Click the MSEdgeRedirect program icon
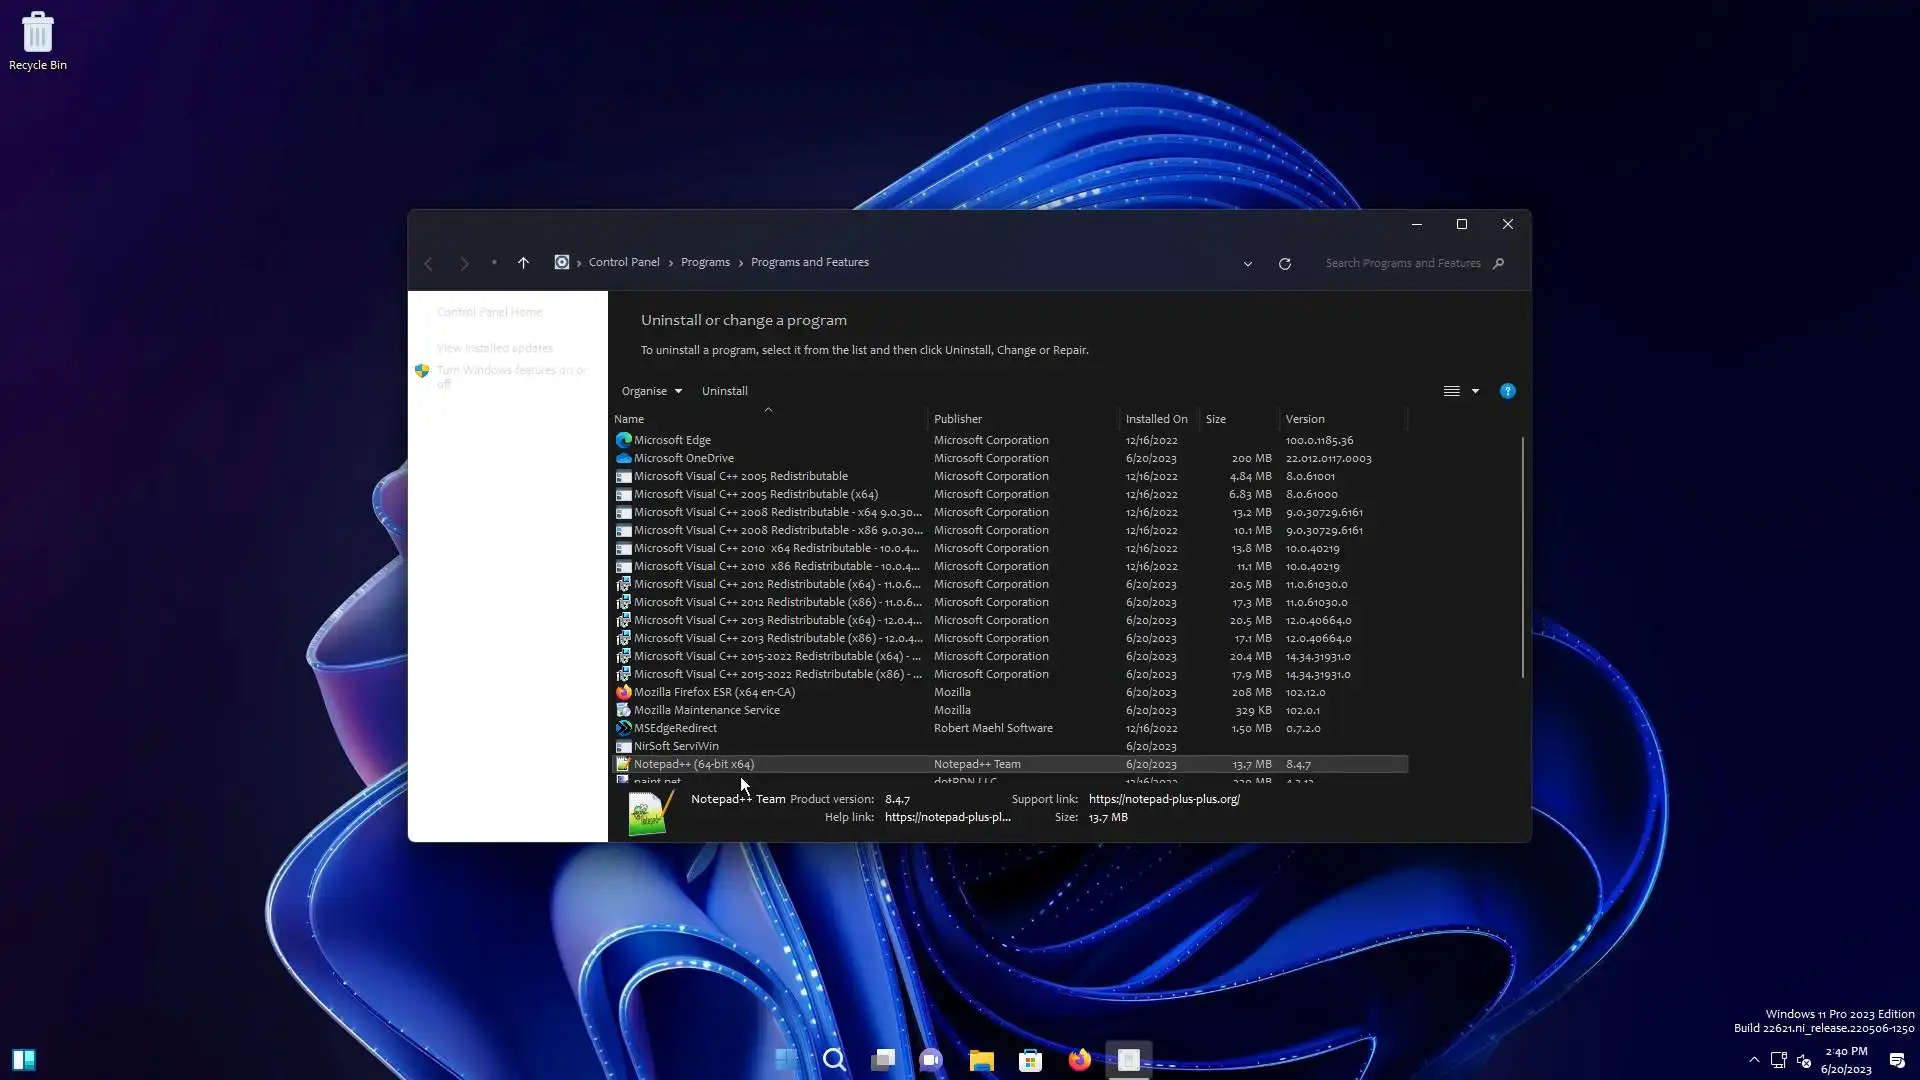The height and width of the screenshot is (1080, 1920). (x=623, y=728)
